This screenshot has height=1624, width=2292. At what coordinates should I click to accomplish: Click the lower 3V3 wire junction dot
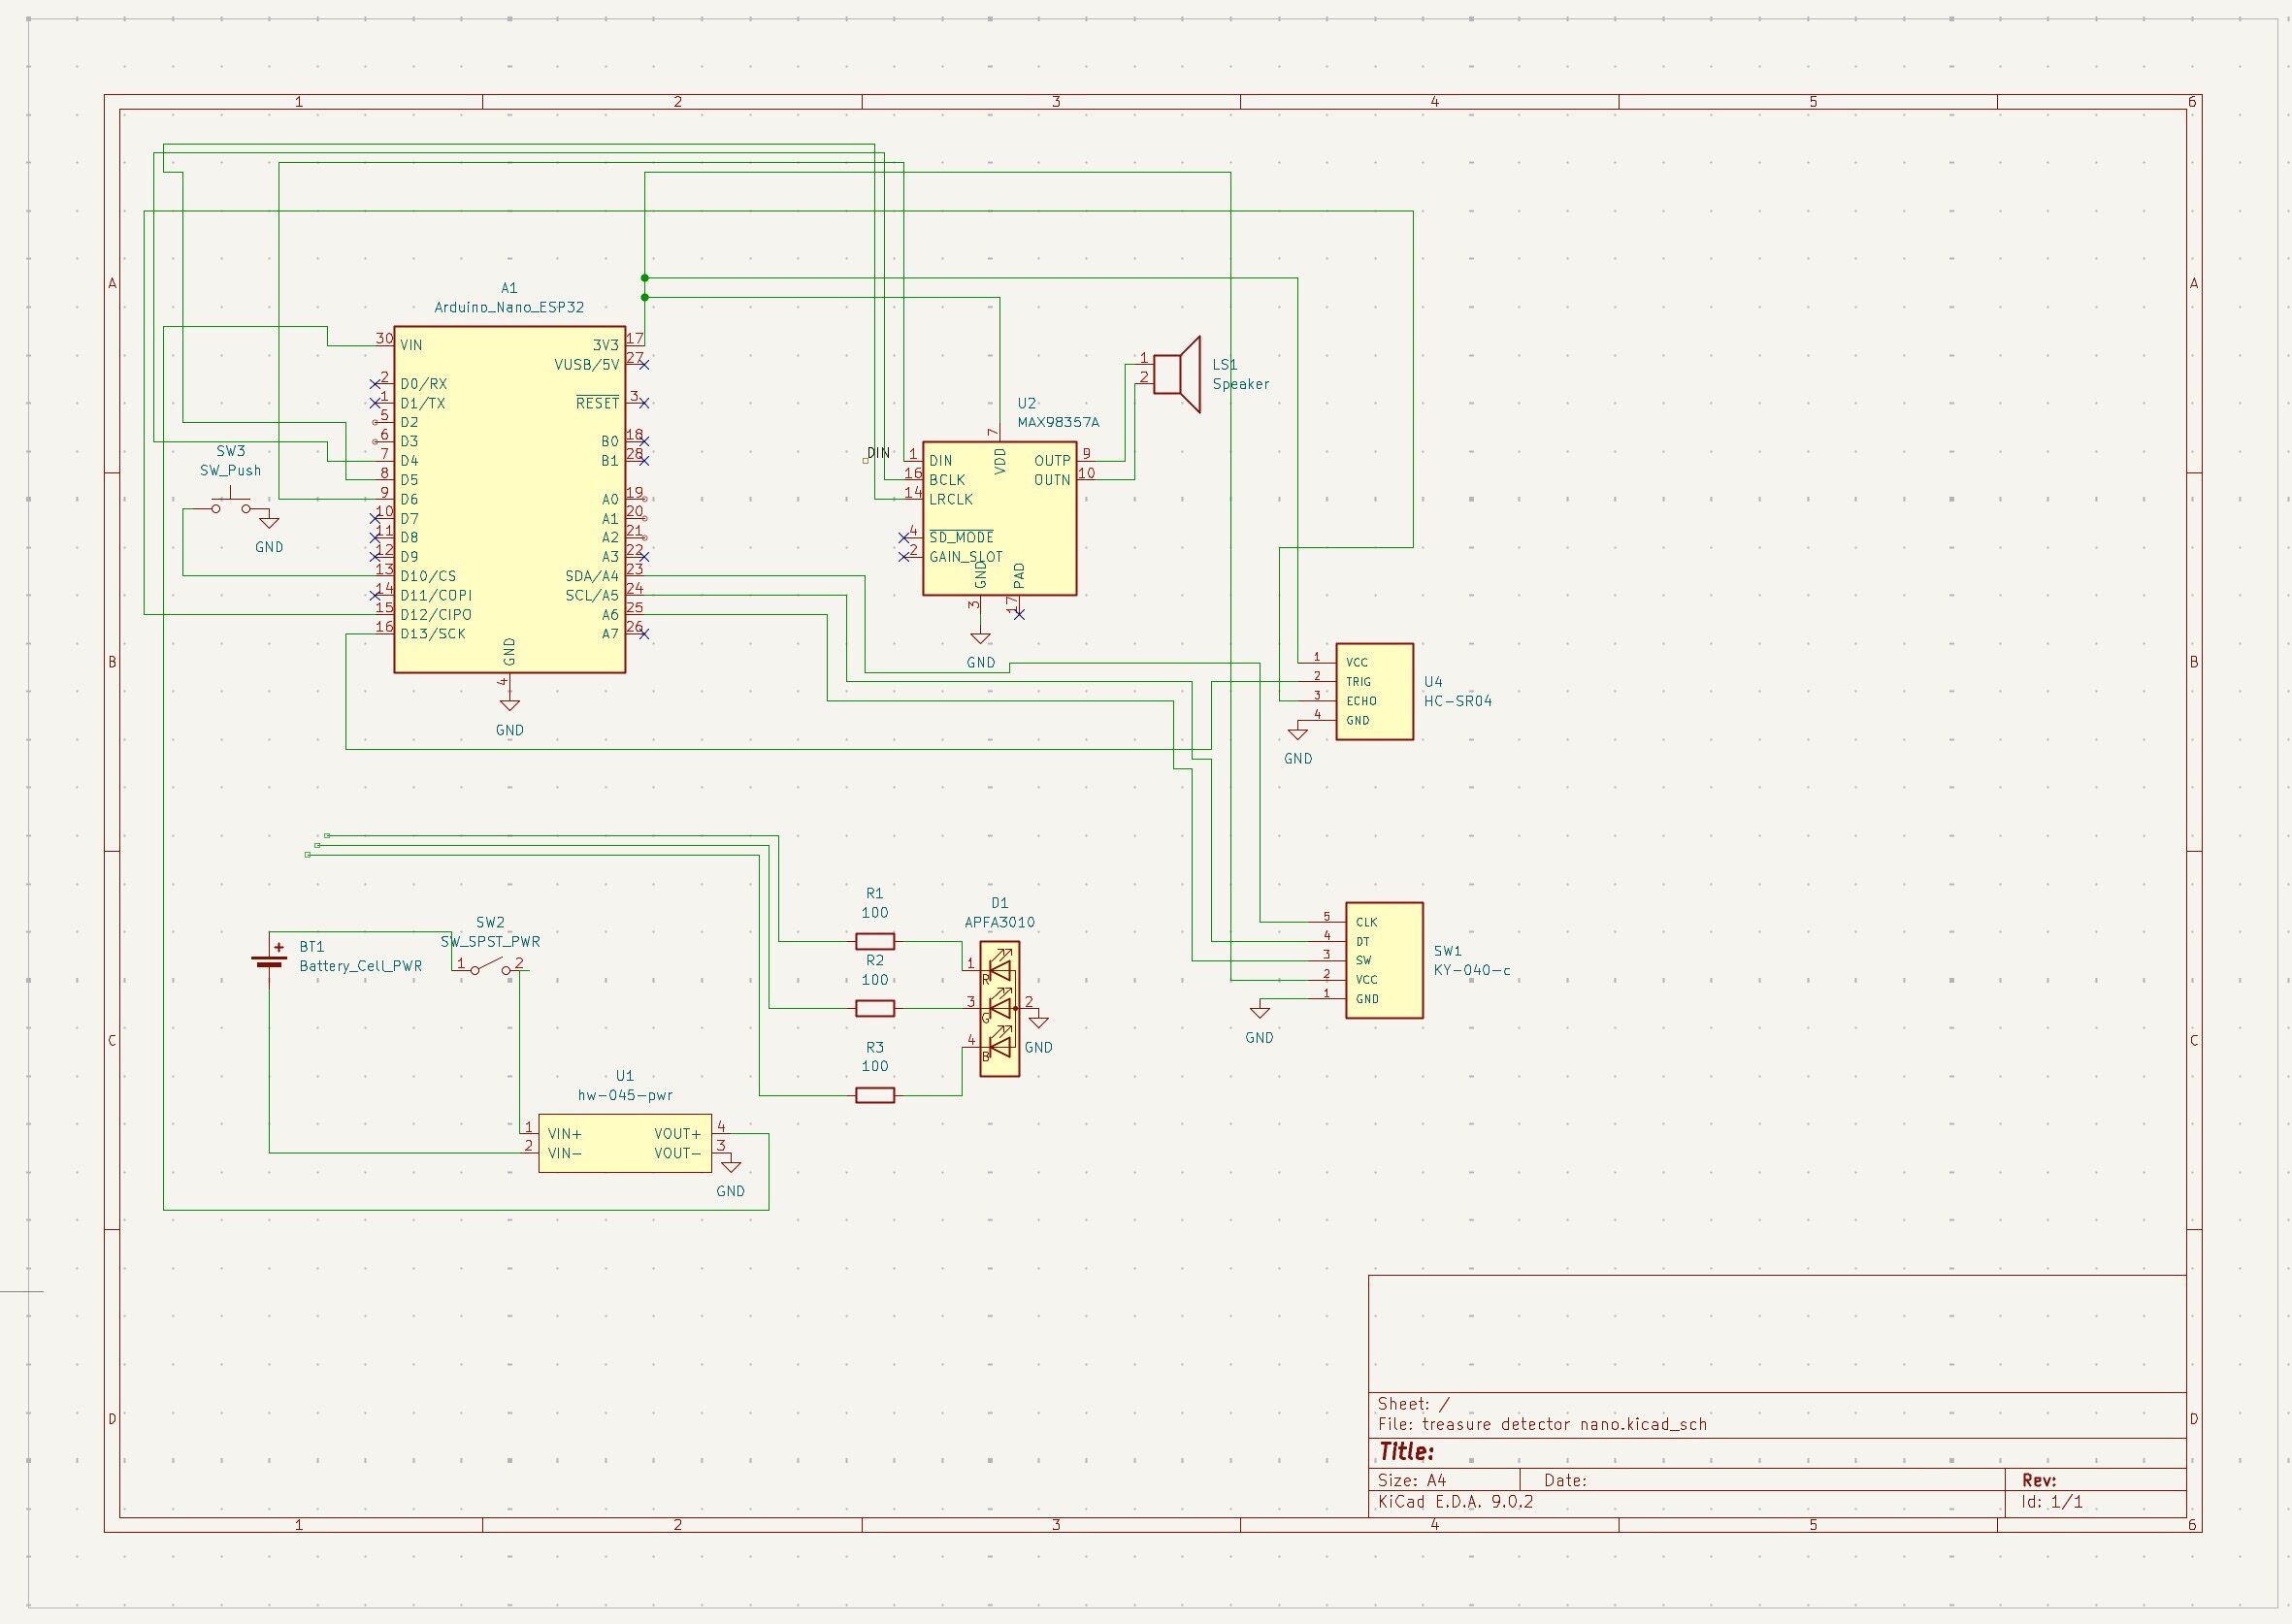(x=645, y=297)
